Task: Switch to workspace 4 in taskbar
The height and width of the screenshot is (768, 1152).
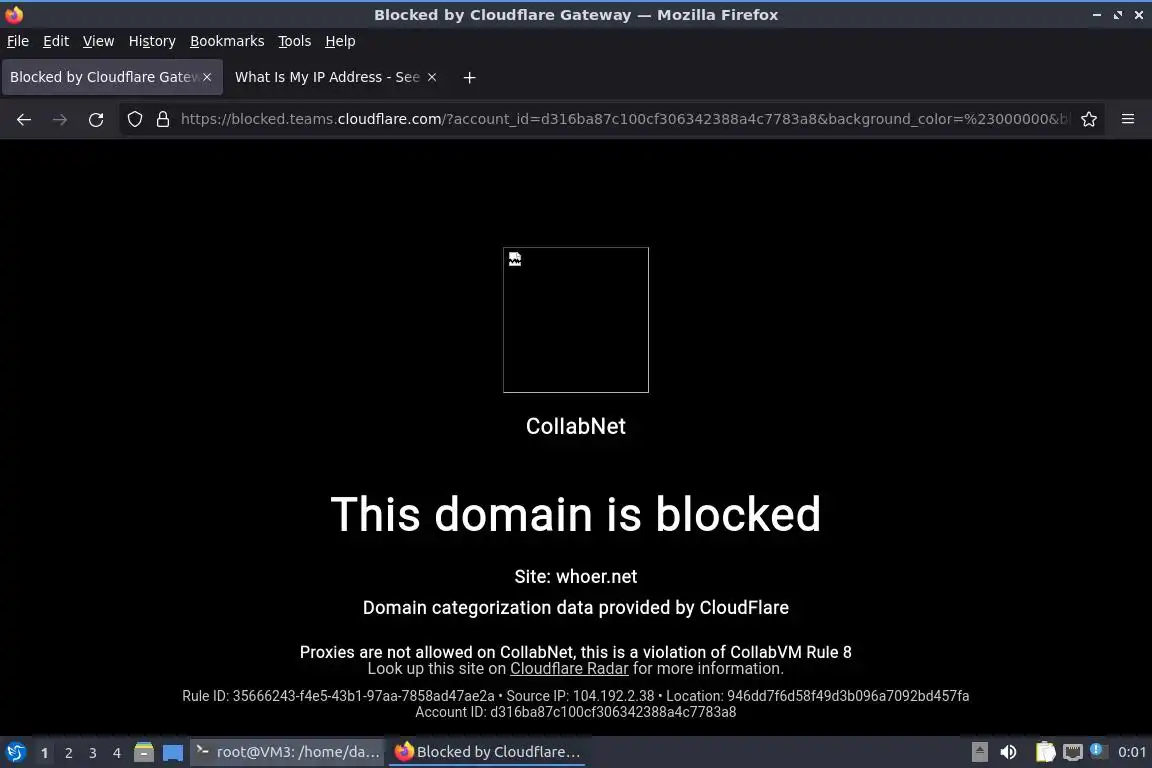Action: pyautogui.click(x=117, y=753)
